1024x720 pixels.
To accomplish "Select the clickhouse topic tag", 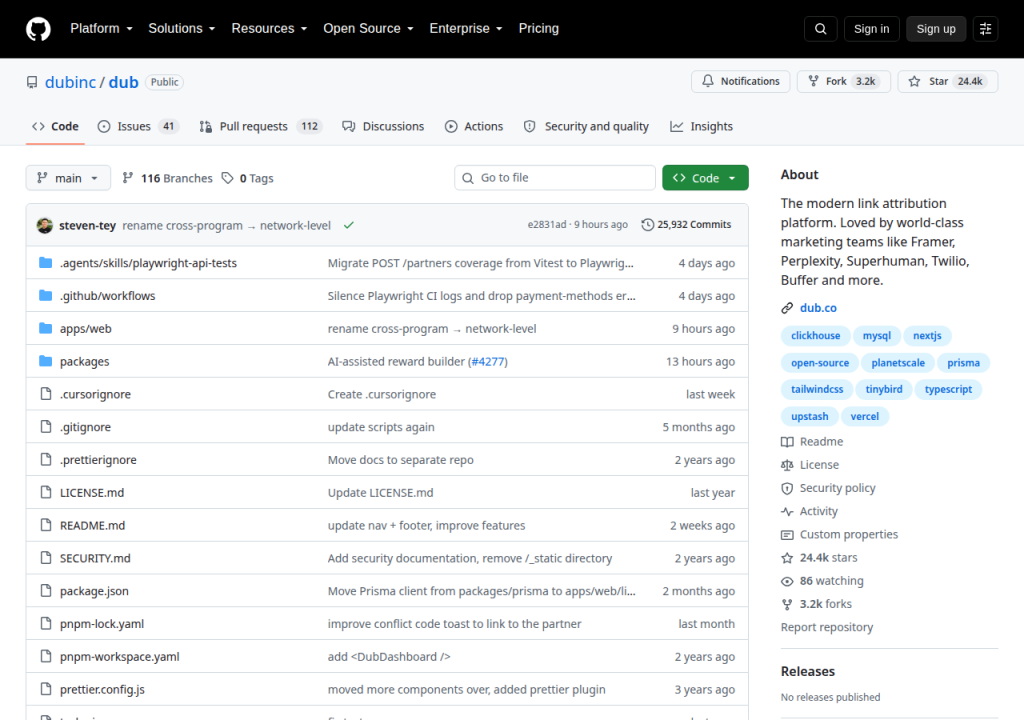I will 816,336.
